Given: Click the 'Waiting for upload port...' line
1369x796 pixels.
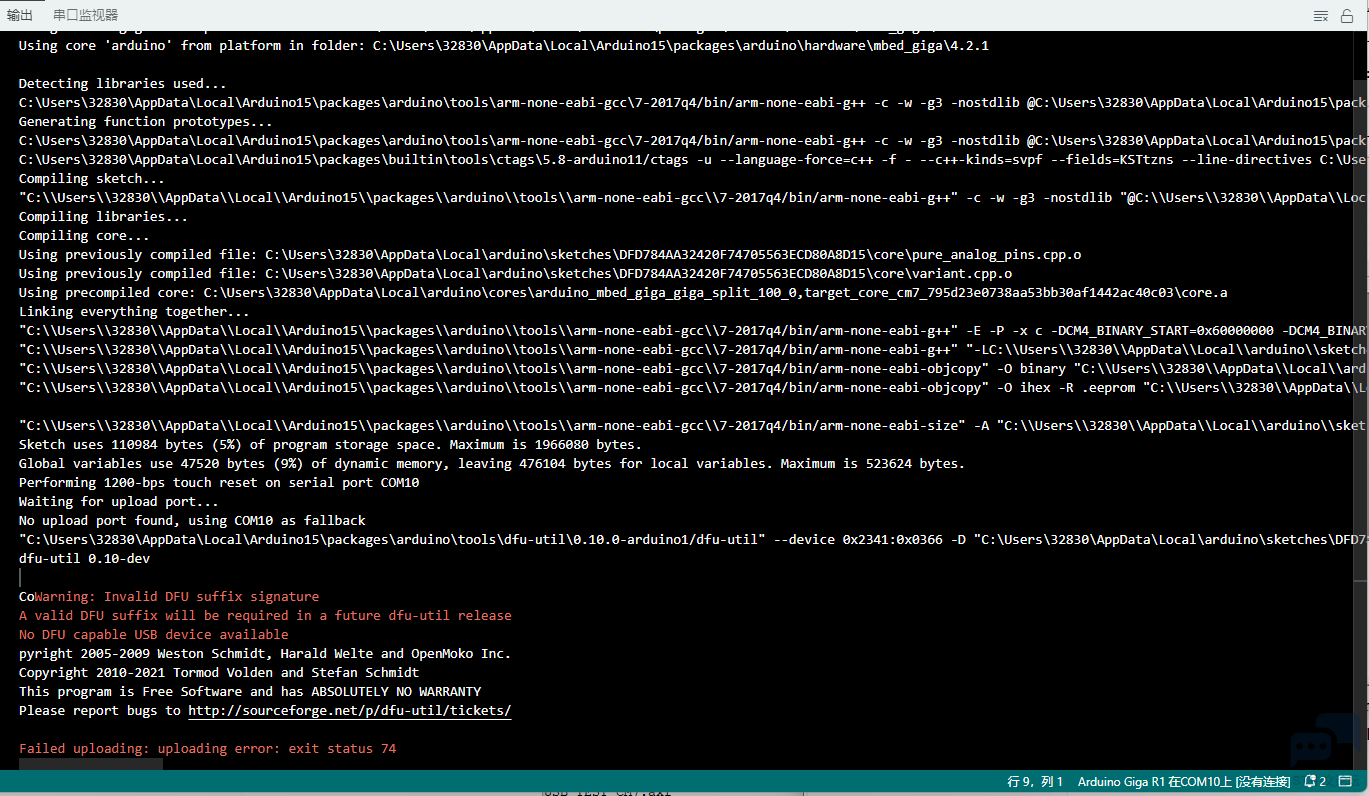Looking at the screenshot, I should [x=118, y=502].
